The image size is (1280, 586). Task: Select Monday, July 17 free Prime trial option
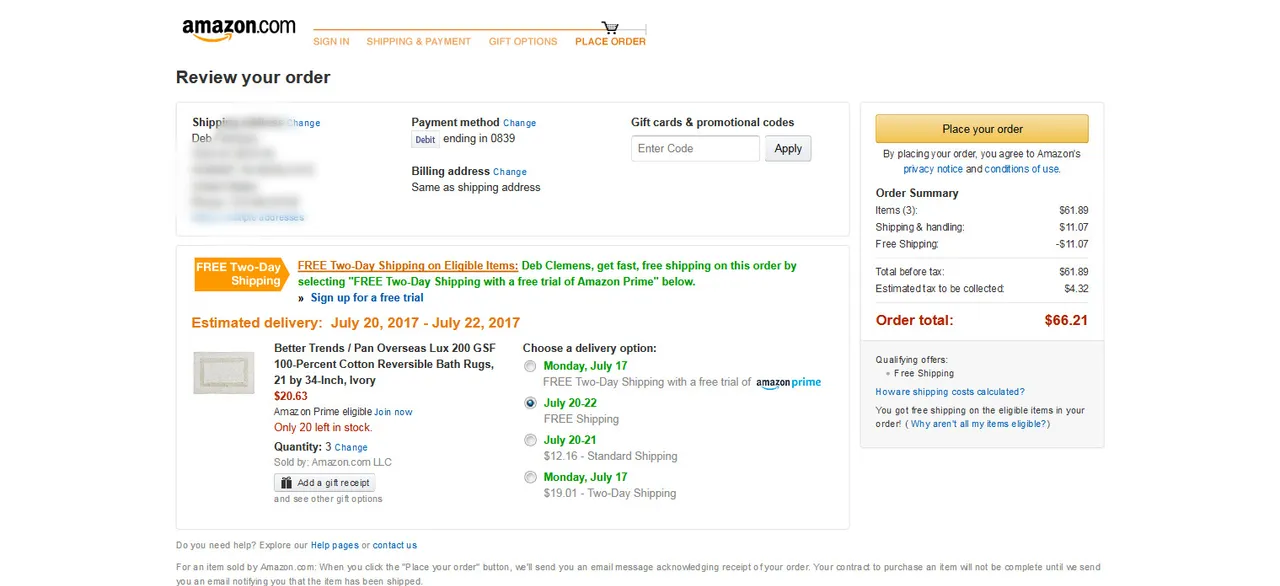click(x=530, y=366)
